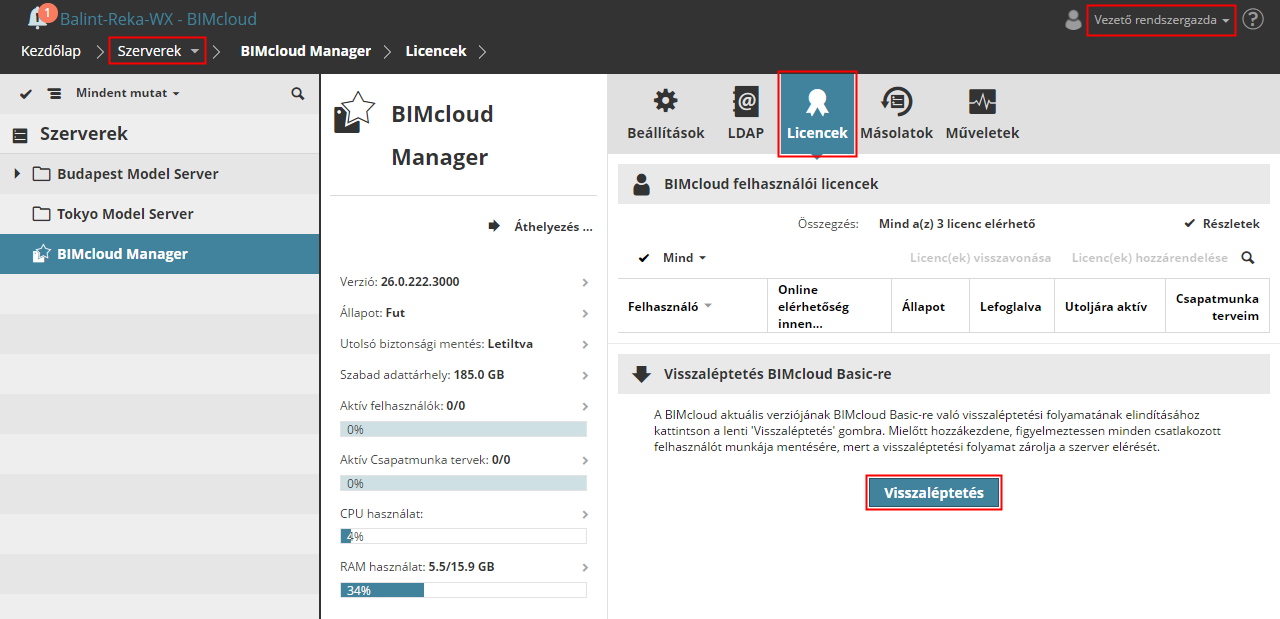This screenshot has width=1280, height=619.
Task: Click the search magnifier in the license table
Action: tap(1248, 258)
